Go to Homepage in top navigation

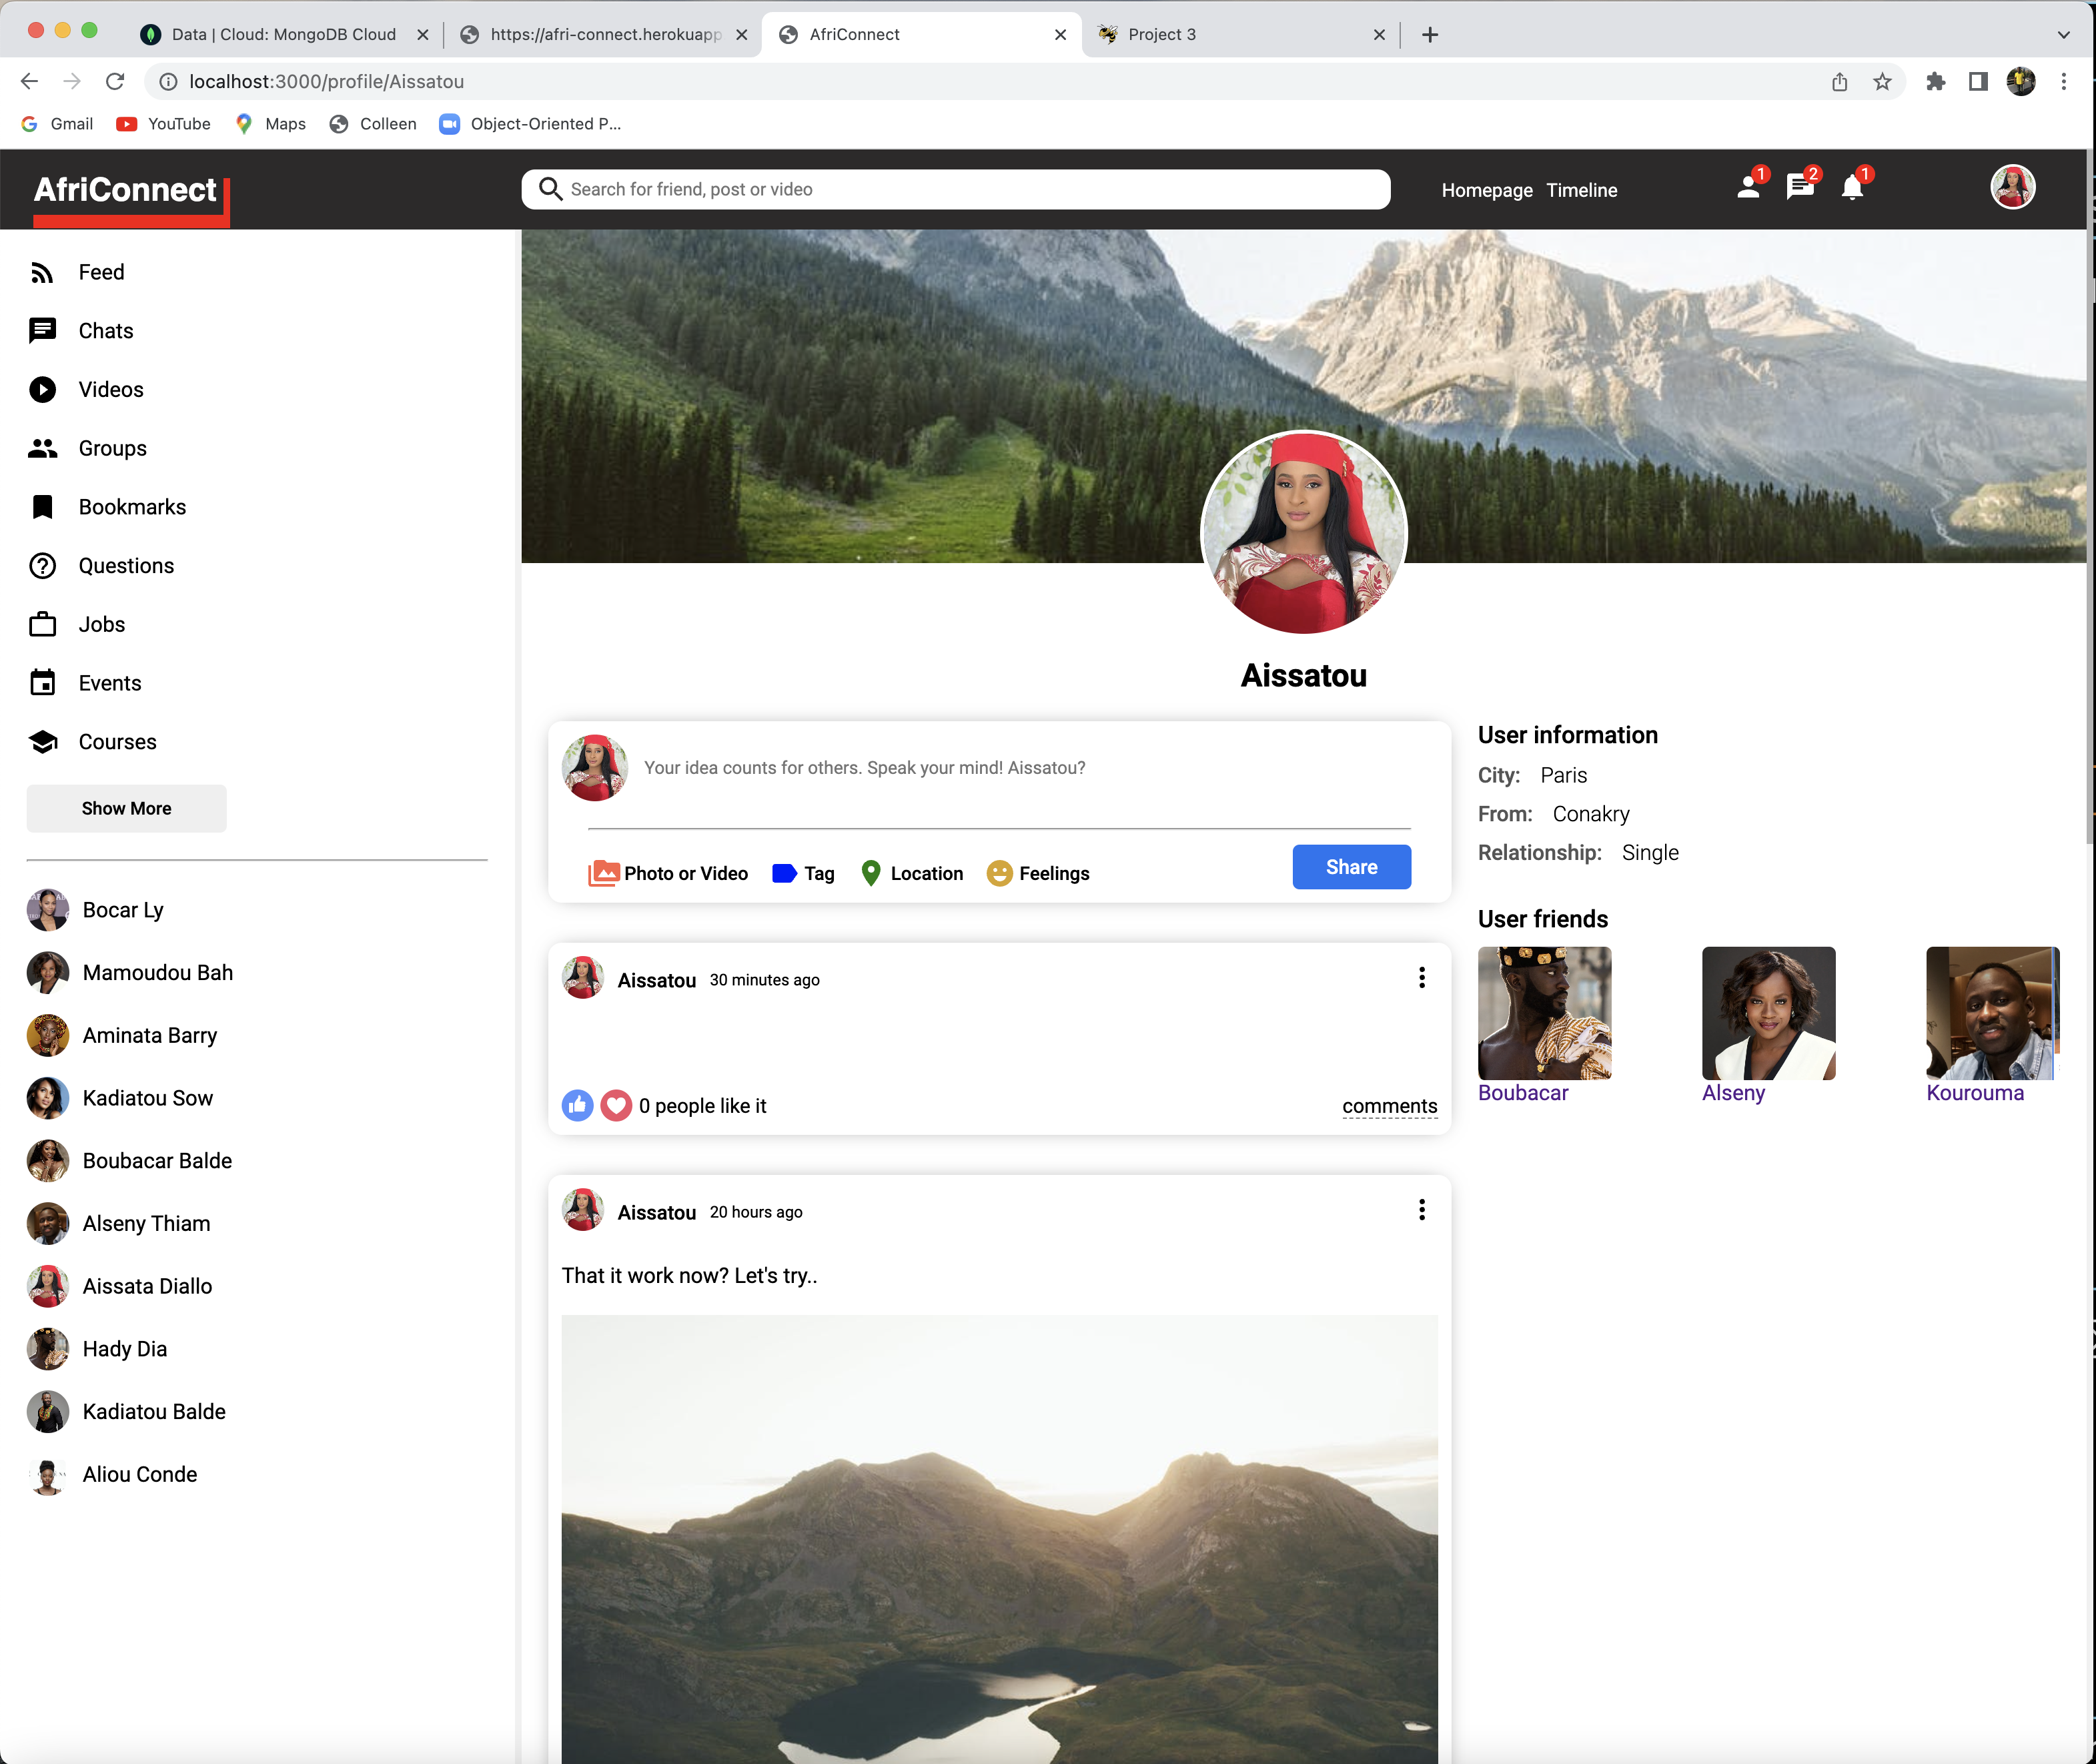(1487, 190)
